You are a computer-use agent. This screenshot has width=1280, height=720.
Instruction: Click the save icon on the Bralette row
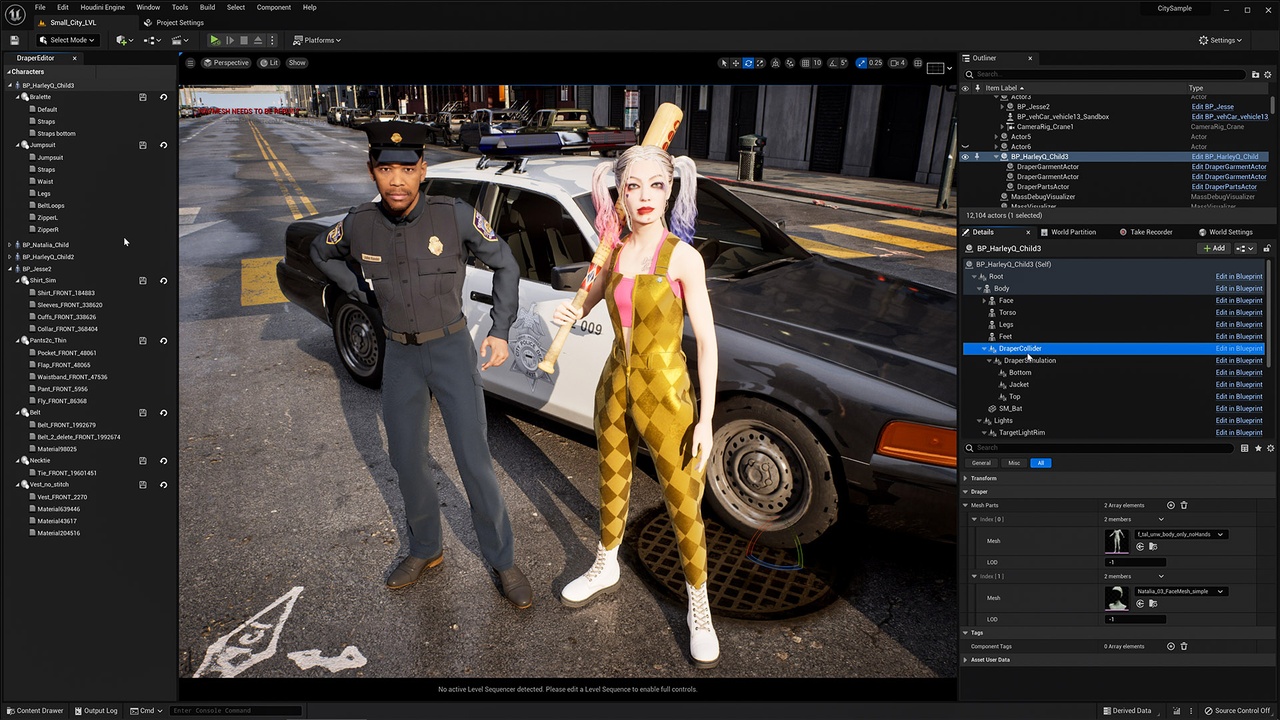(x=143, y=97)
